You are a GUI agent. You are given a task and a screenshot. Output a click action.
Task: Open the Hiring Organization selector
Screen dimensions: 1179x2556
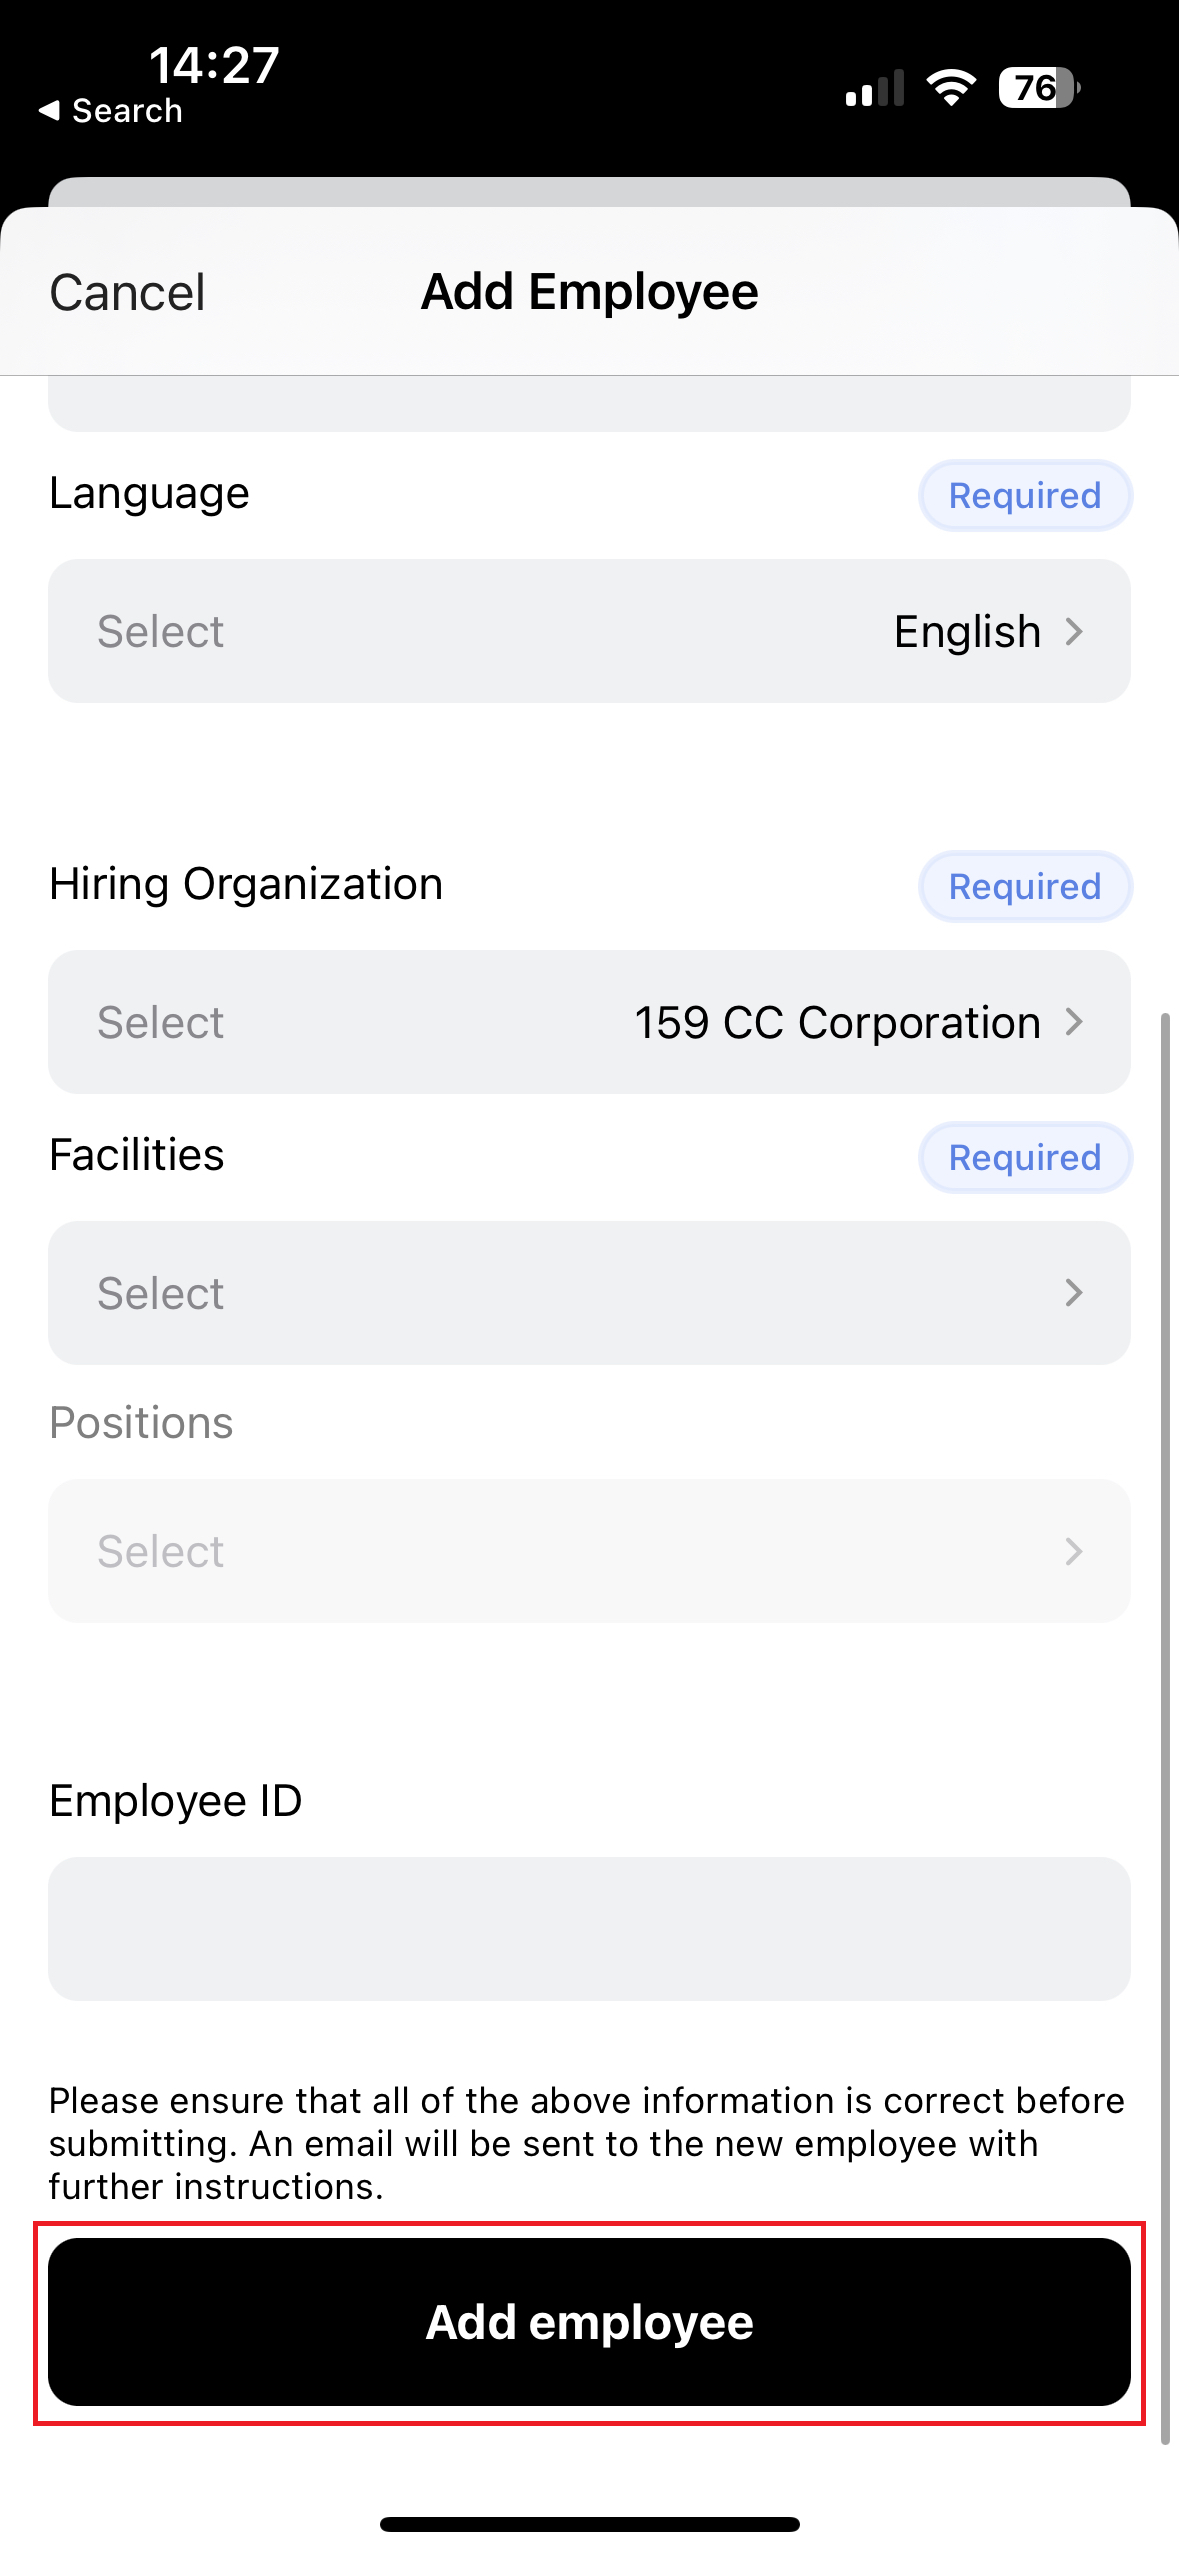point(589,1022)
